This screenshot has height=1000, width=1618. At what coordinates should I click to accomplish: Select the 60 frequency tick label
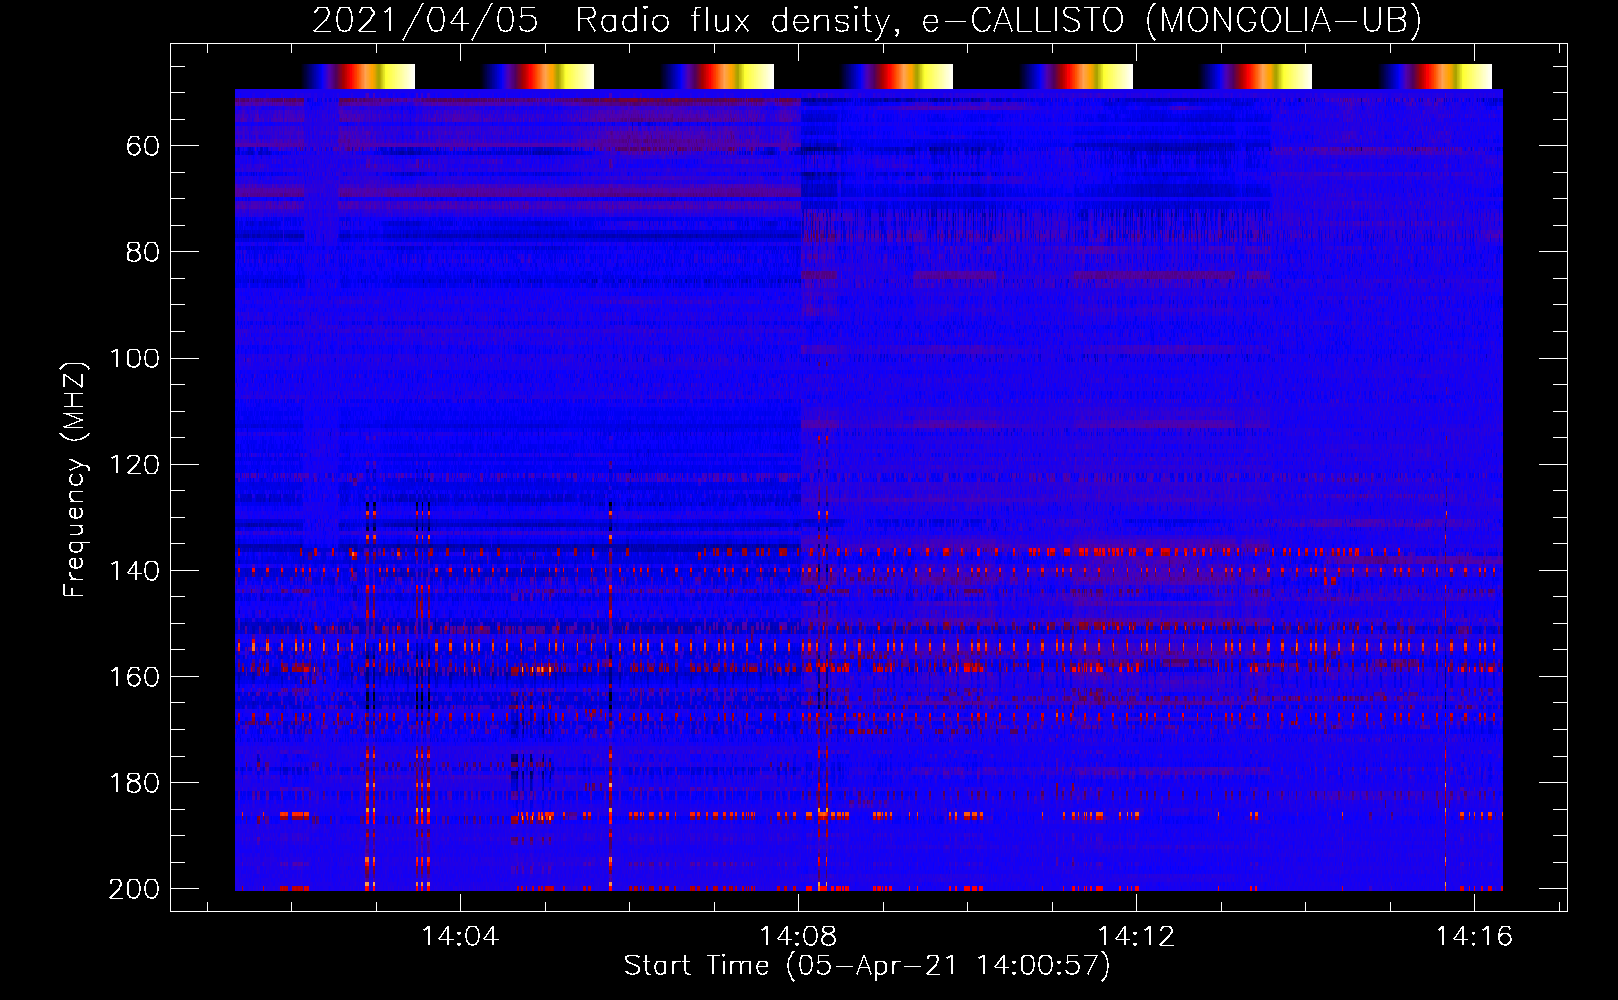pos(143,146)
